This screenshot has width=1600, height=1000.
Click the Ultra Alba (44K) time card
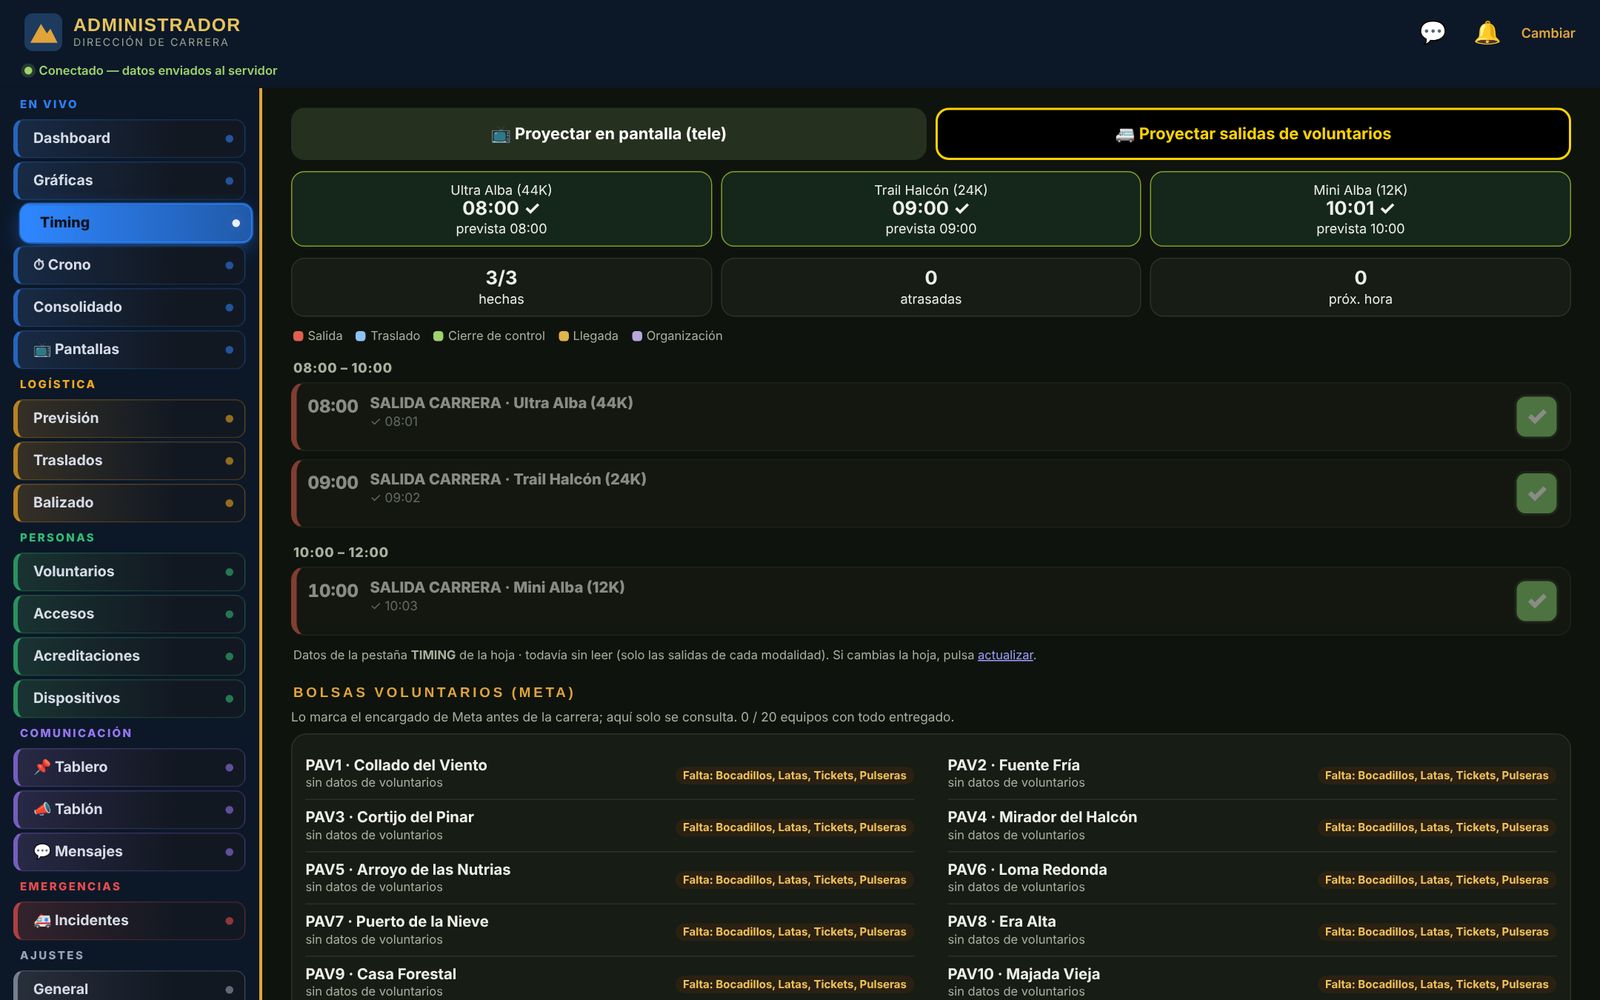pyautogui.click(x=501, y=209)
